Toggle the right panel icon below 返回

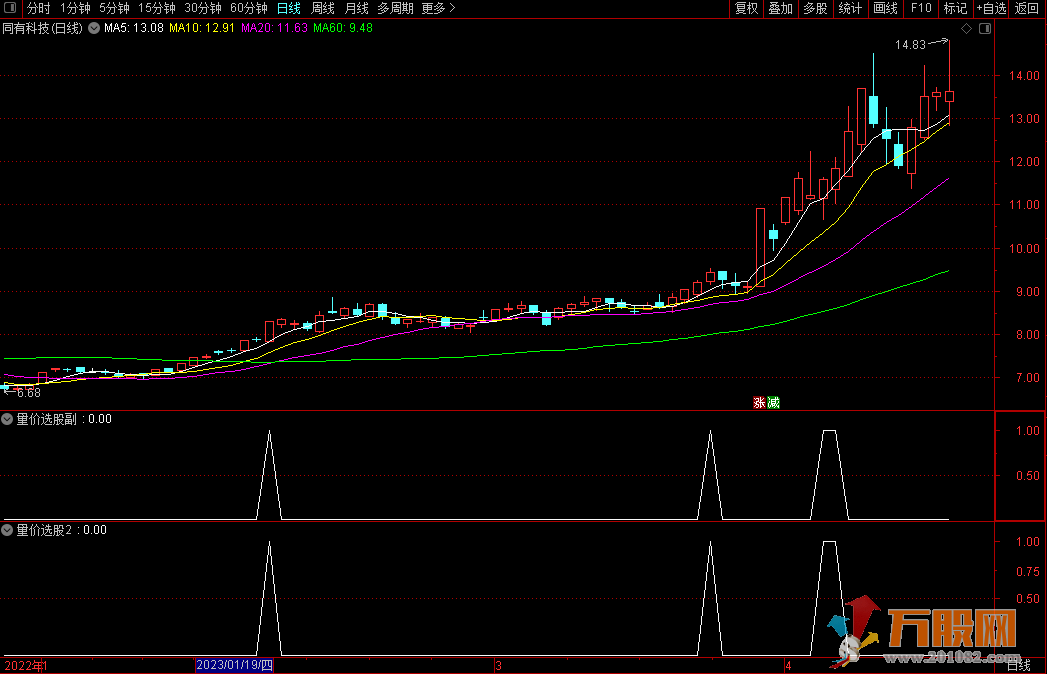[x=985, y=29]
